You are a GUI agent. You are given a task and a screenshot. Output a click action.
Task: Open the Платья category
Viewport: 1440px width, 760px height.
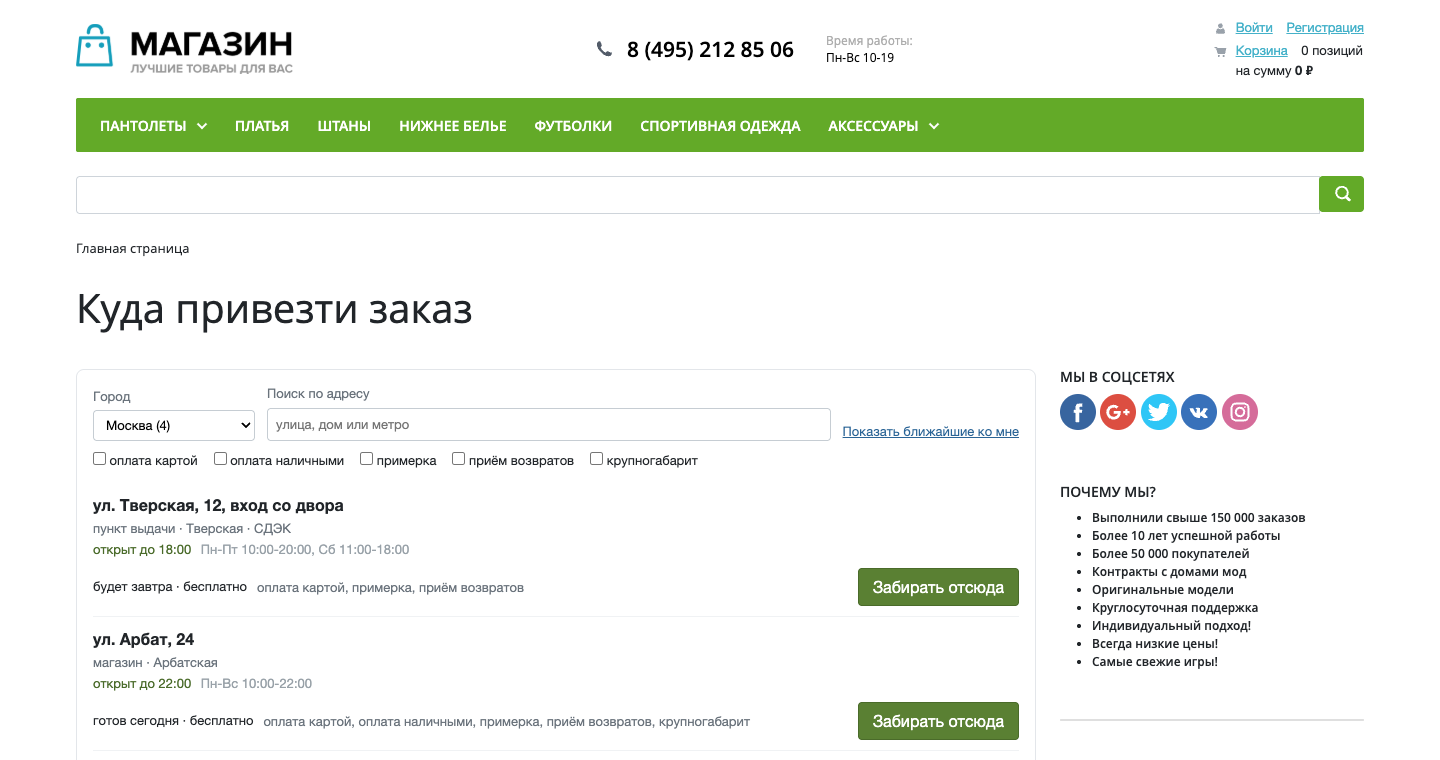[262, 126]
